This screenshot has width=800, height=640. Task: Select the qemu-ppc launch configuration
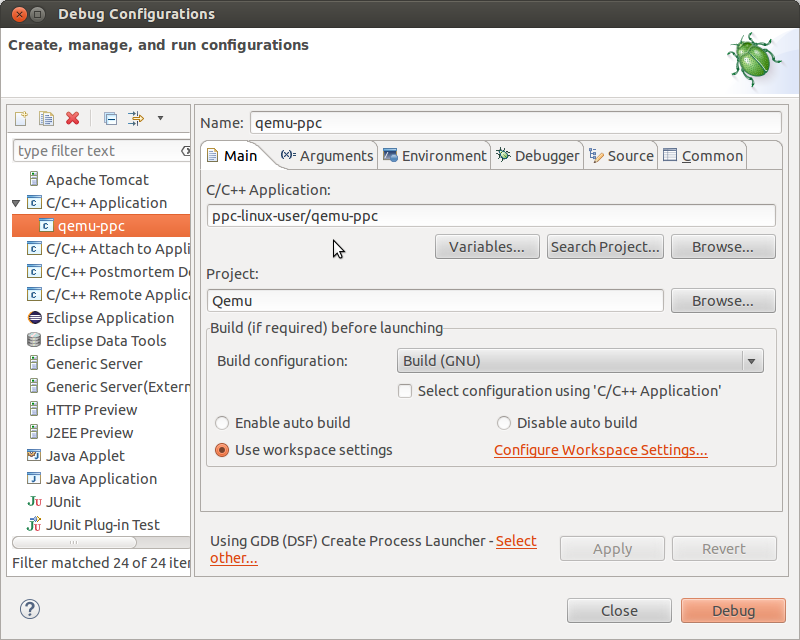click(x=101, y=226)
